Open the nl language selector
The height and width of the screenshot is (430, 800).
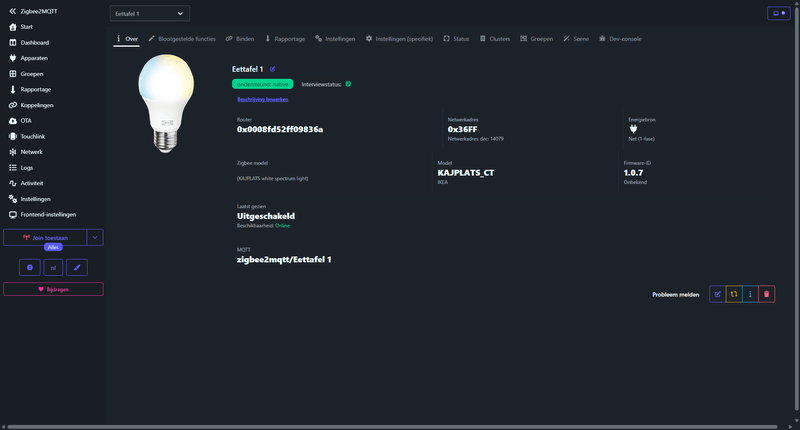pyautogui.click(x=53, y=267)
